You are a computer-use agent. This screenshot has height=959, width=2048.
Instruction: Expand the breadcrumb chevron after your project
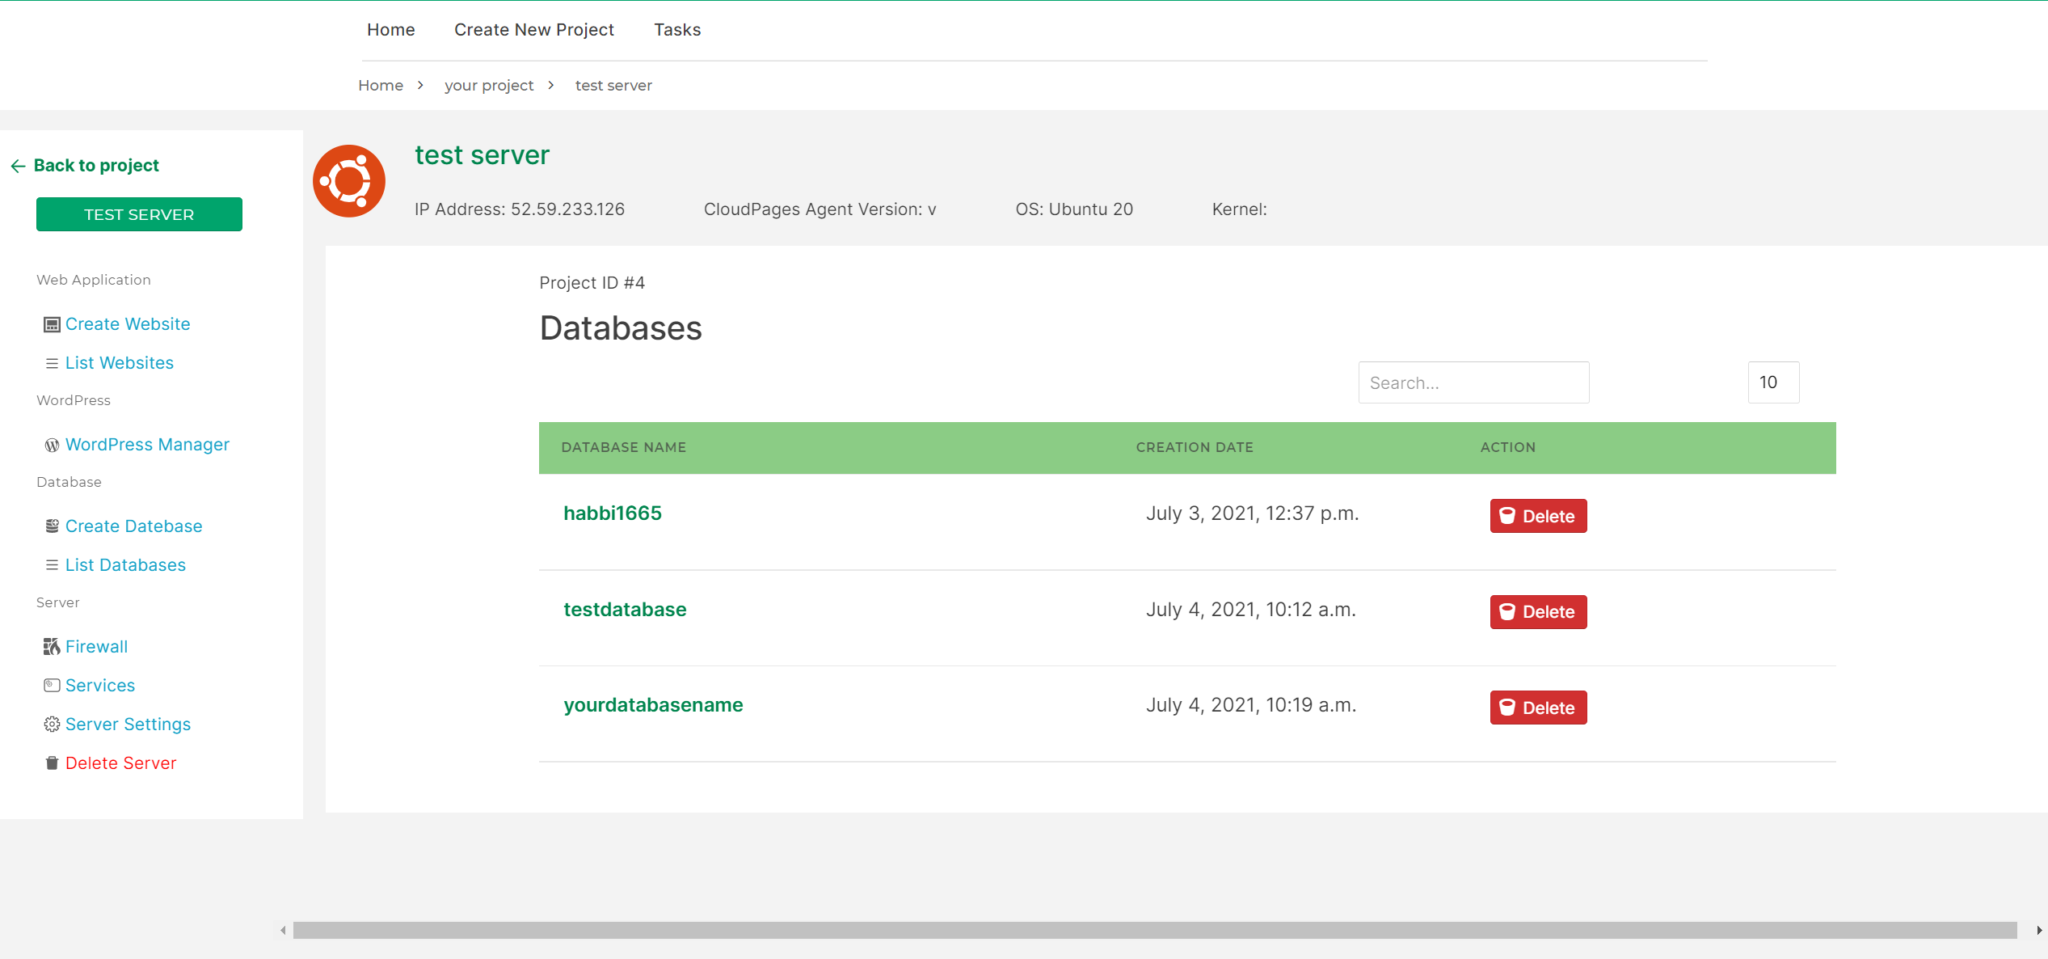coord(551,85)
